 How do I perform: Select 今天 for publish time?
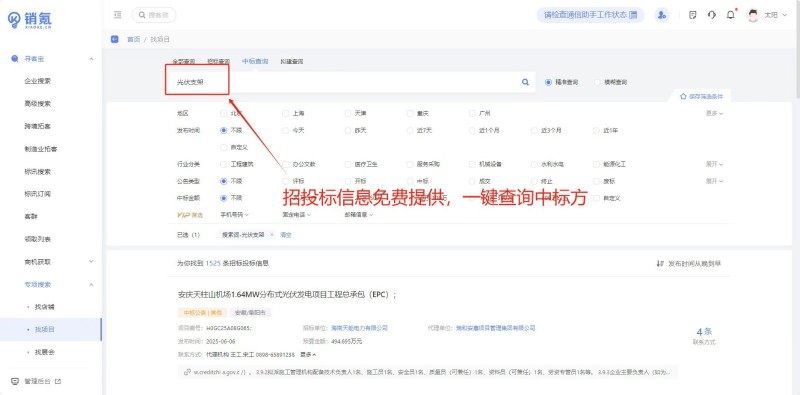pyautogui.click(x=286, y=131)
